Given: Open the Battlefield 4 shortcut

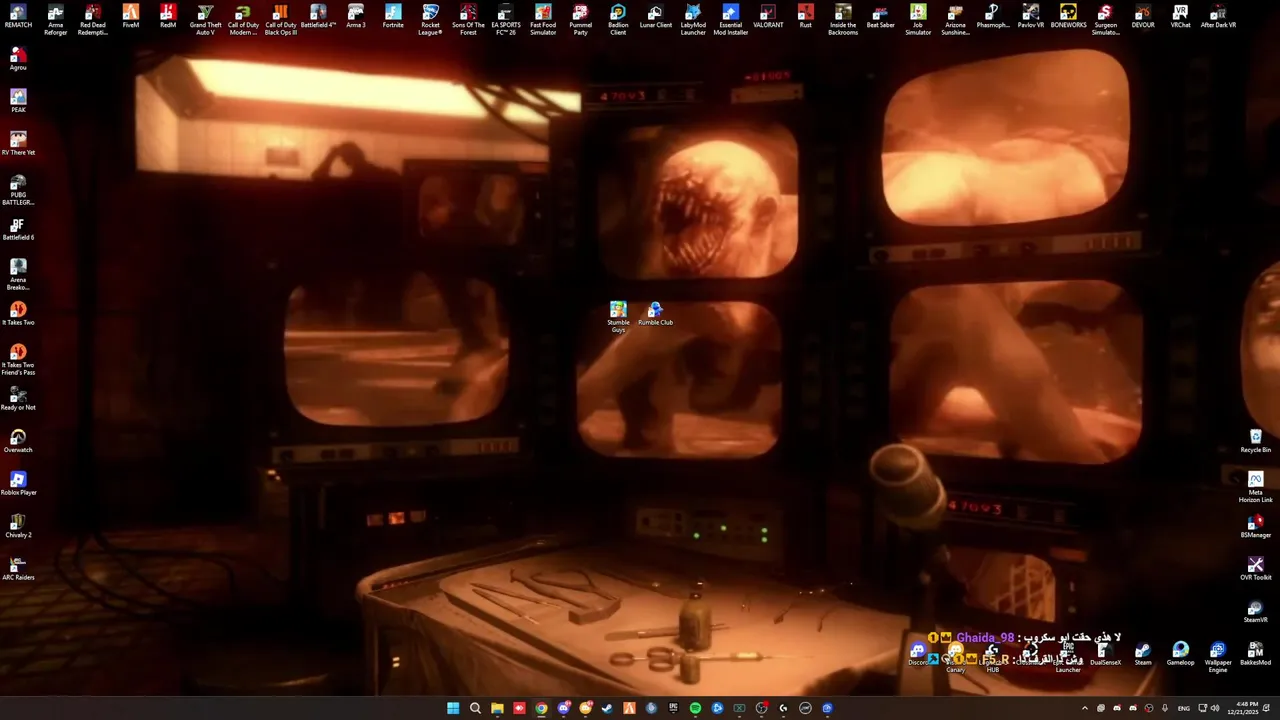Looking at the screenshot, I should [x=318, y=17].
